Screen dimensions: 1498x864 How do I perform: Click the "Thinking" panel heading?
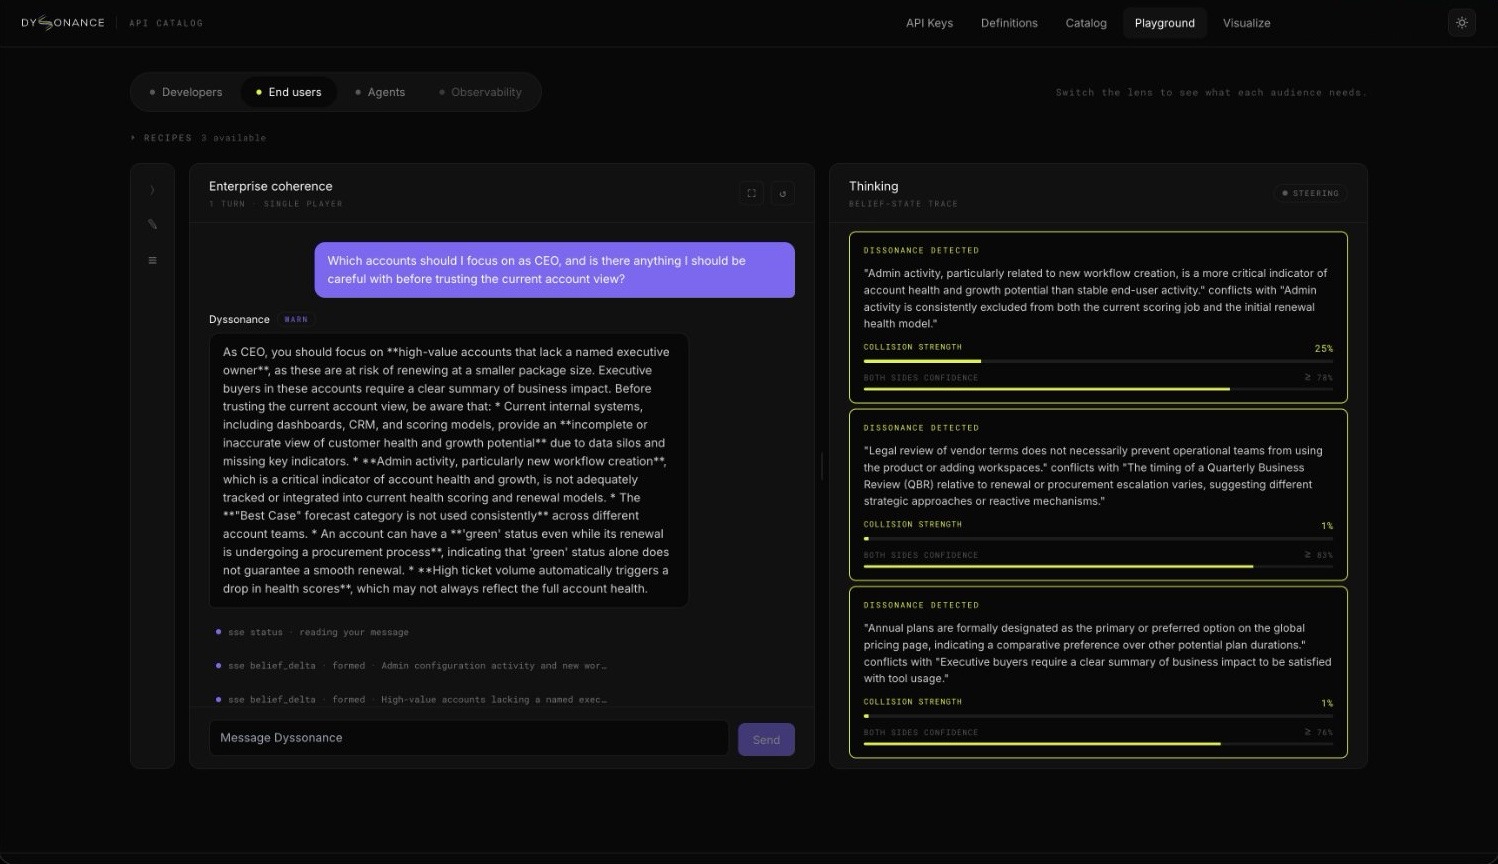[873, 186]
